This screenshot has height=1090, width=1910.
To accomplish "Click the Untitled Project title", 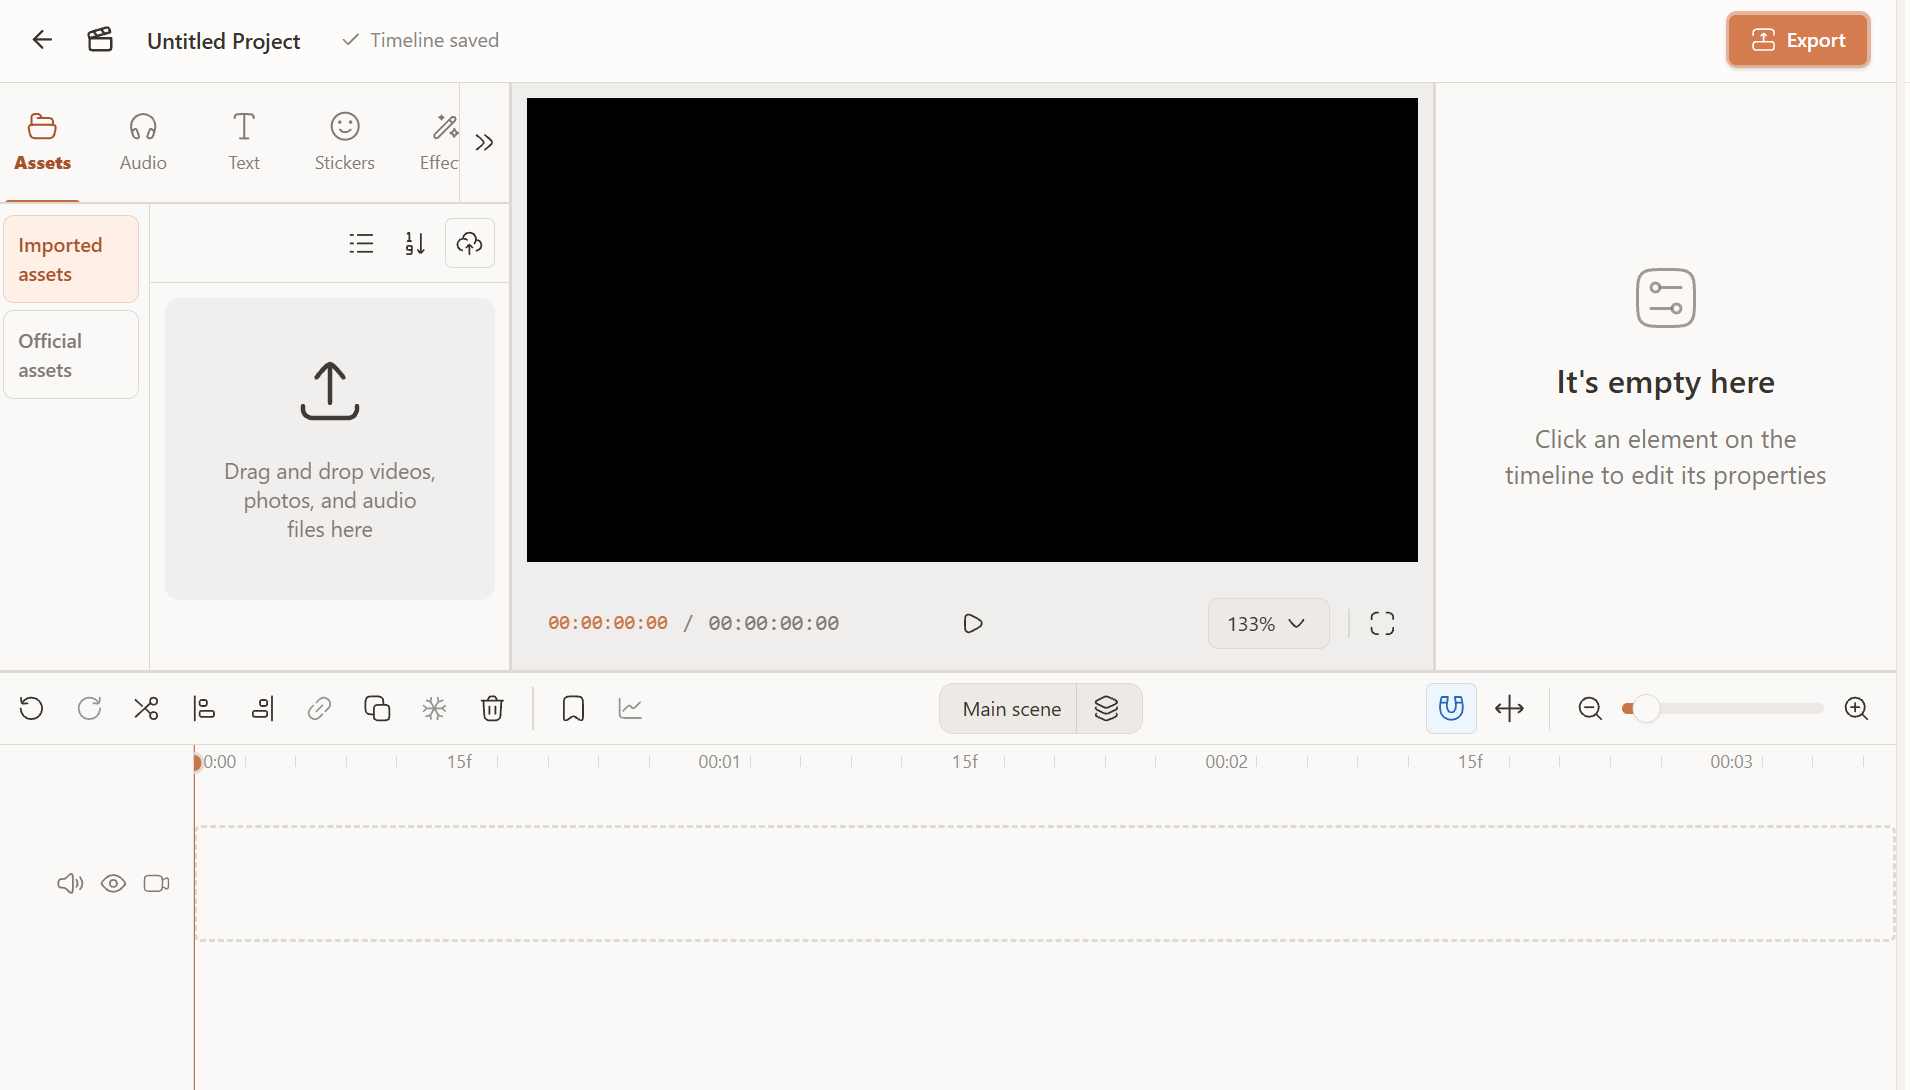I will (x=223, y=41).
